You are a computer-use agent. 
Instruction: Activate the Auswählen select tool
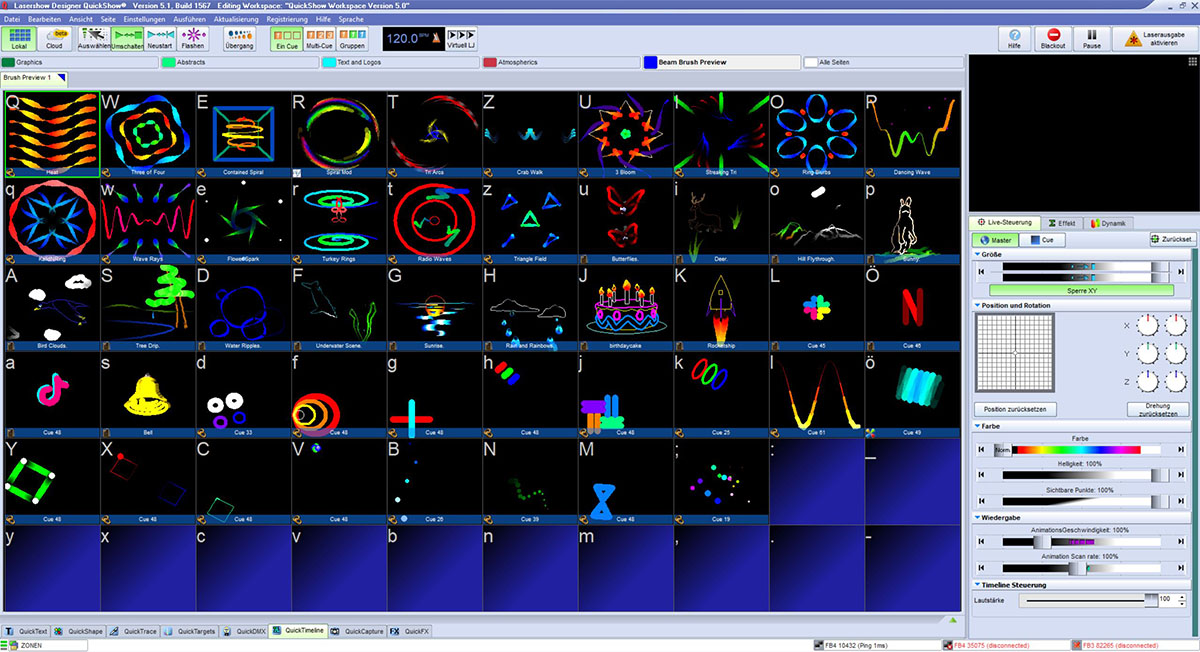(x=93, y=38)
